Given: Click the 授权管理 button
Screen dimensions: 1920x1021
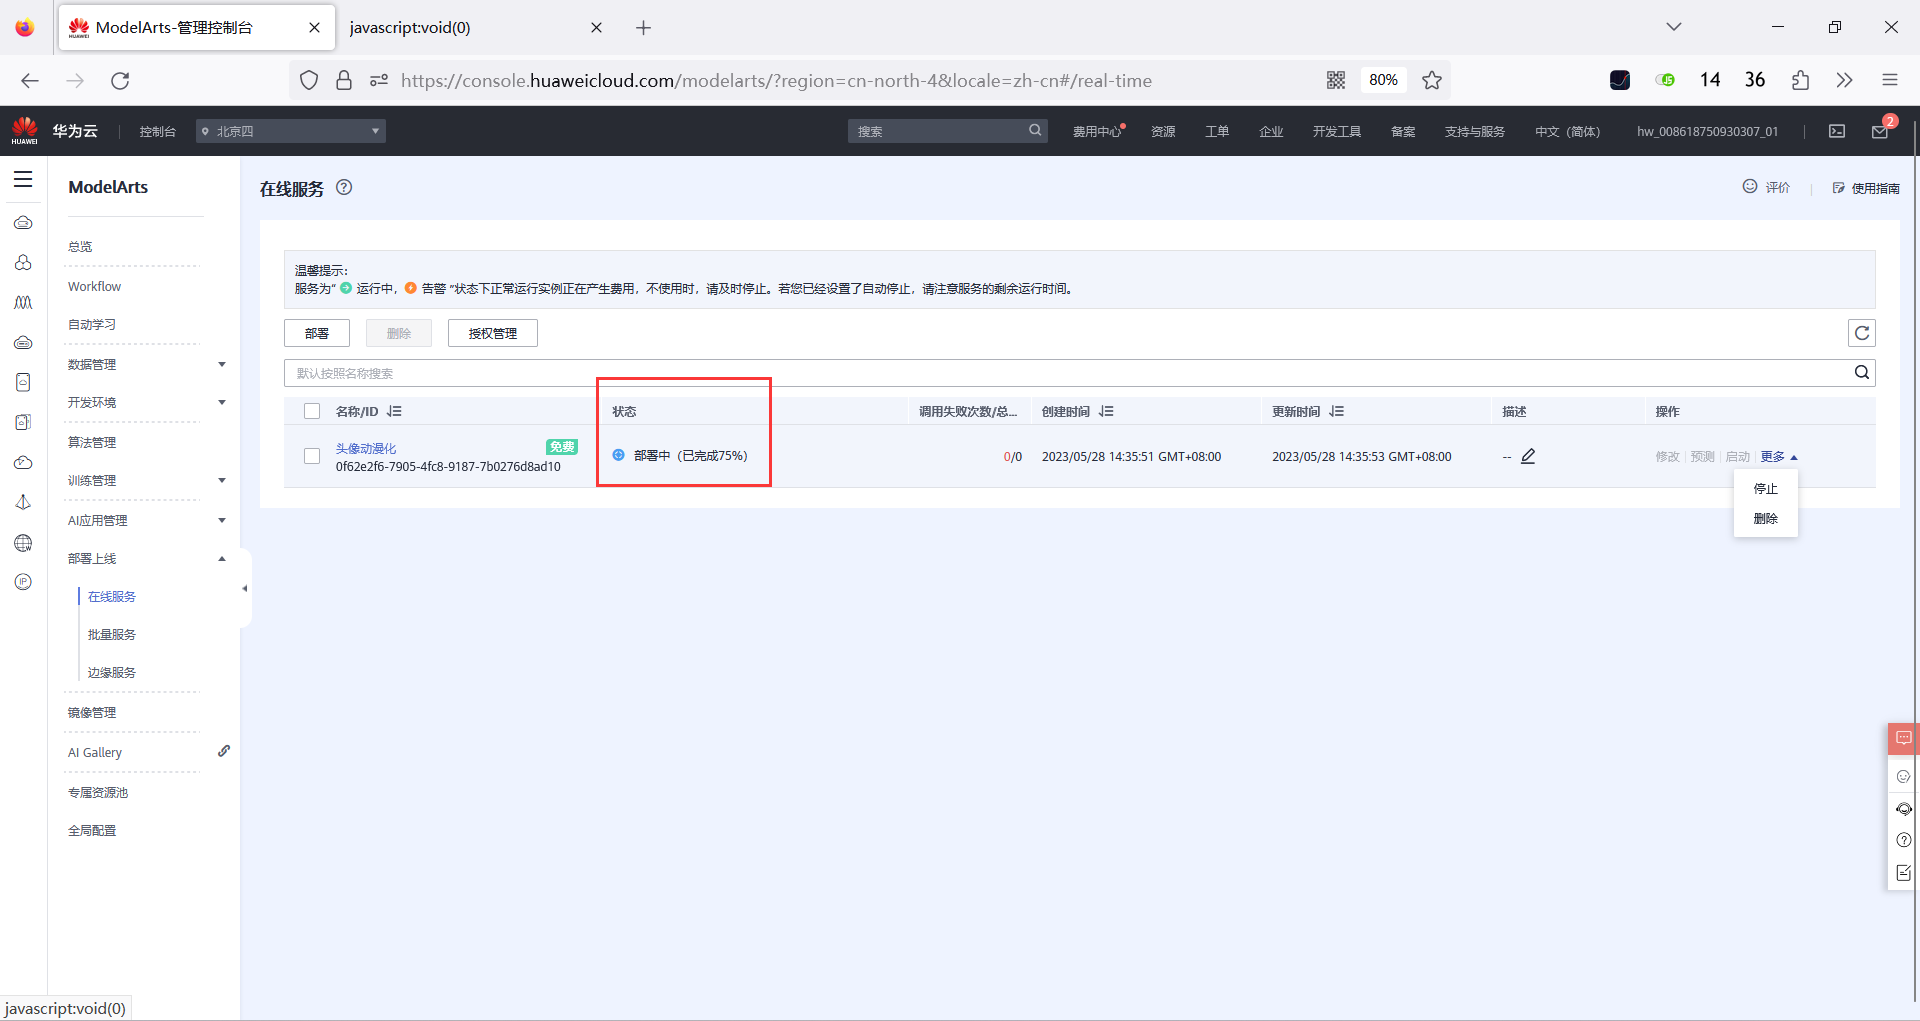Looking at the screenshot, I should pos(493,333).
